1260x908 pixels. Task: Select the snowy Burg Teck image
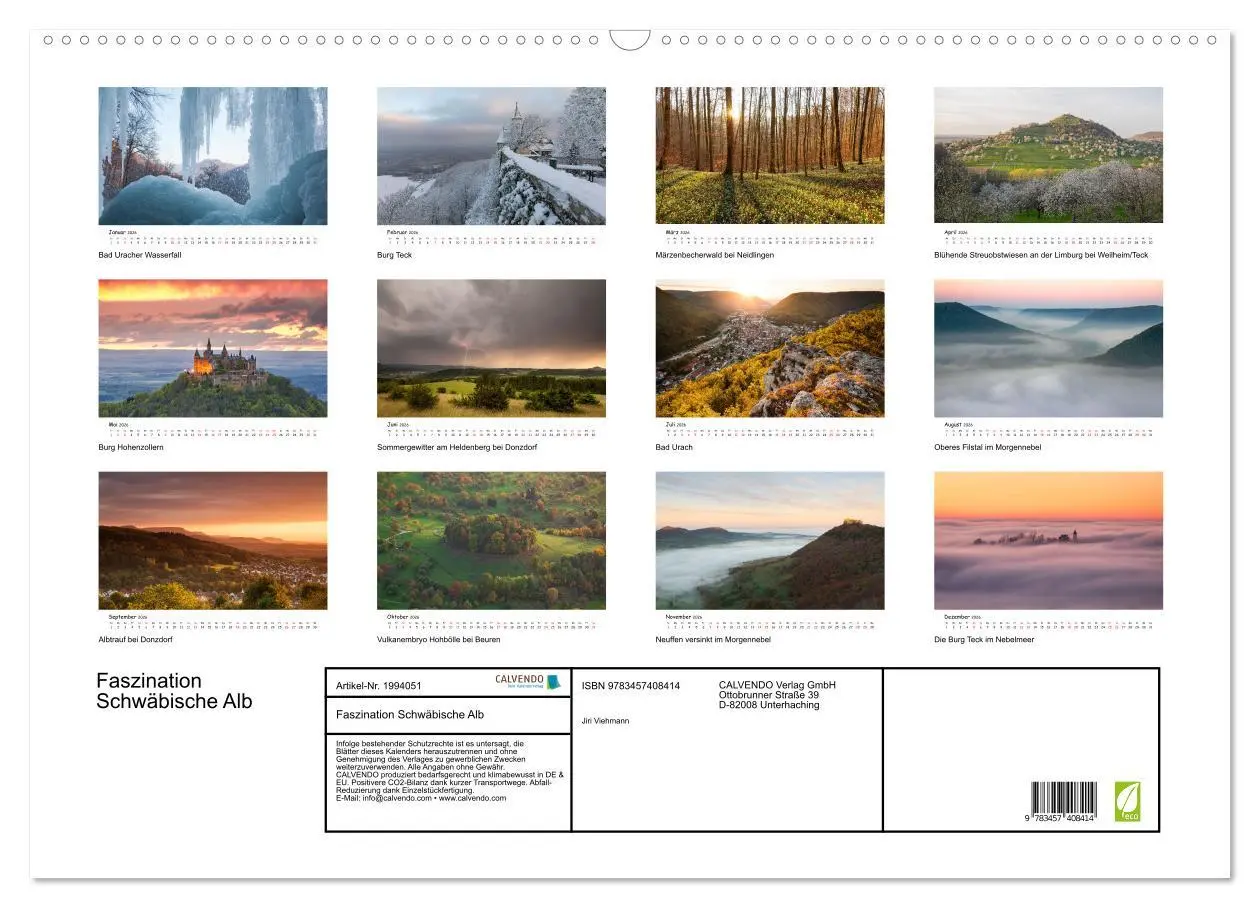click(x=491, y=156)
